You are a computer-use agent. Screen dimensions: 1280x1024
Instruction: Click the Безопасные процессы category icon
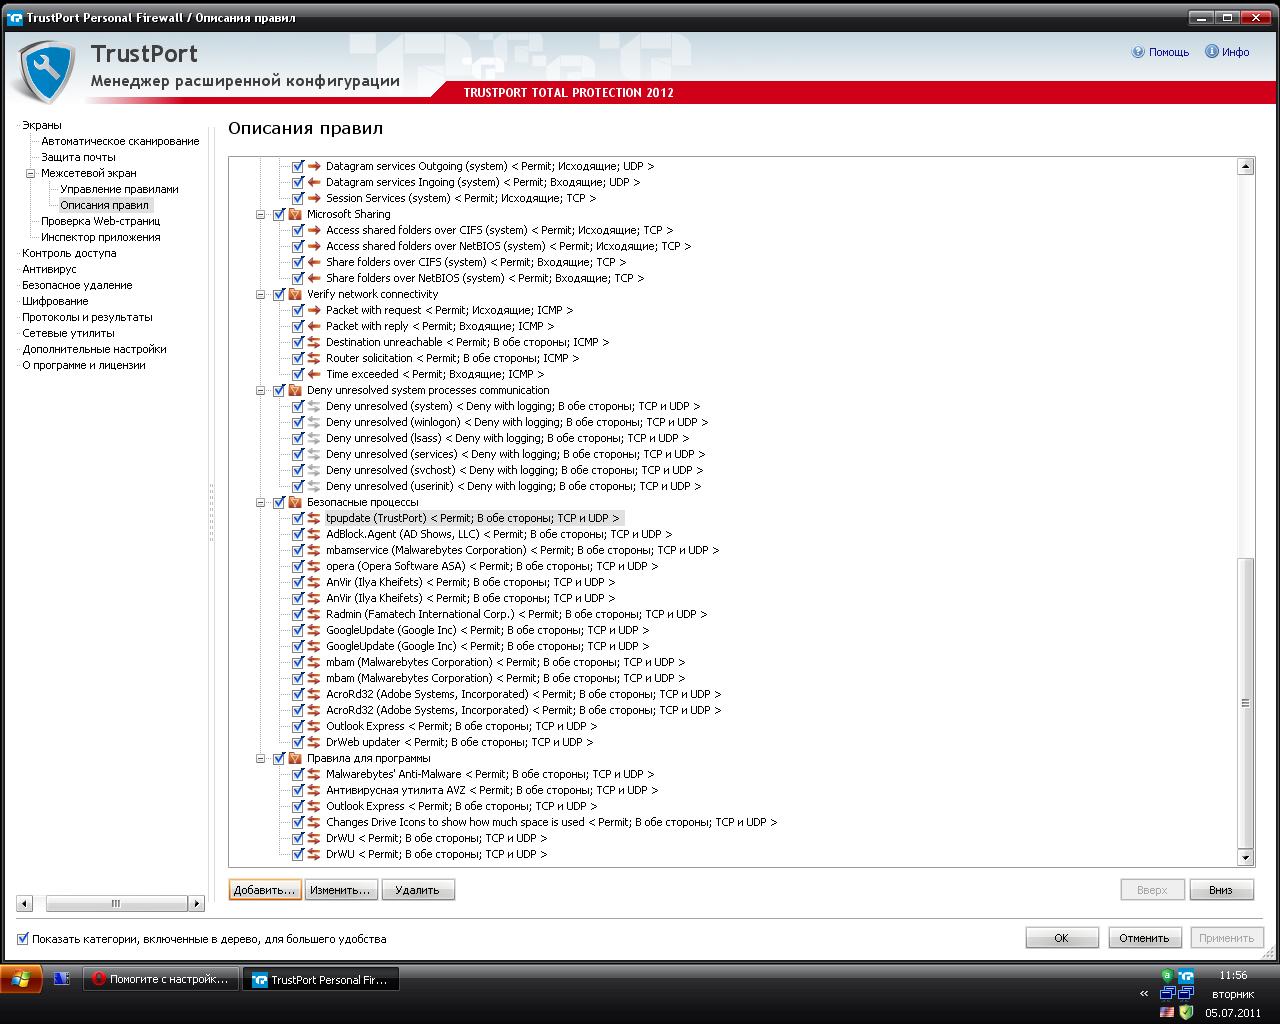[295, 502]
